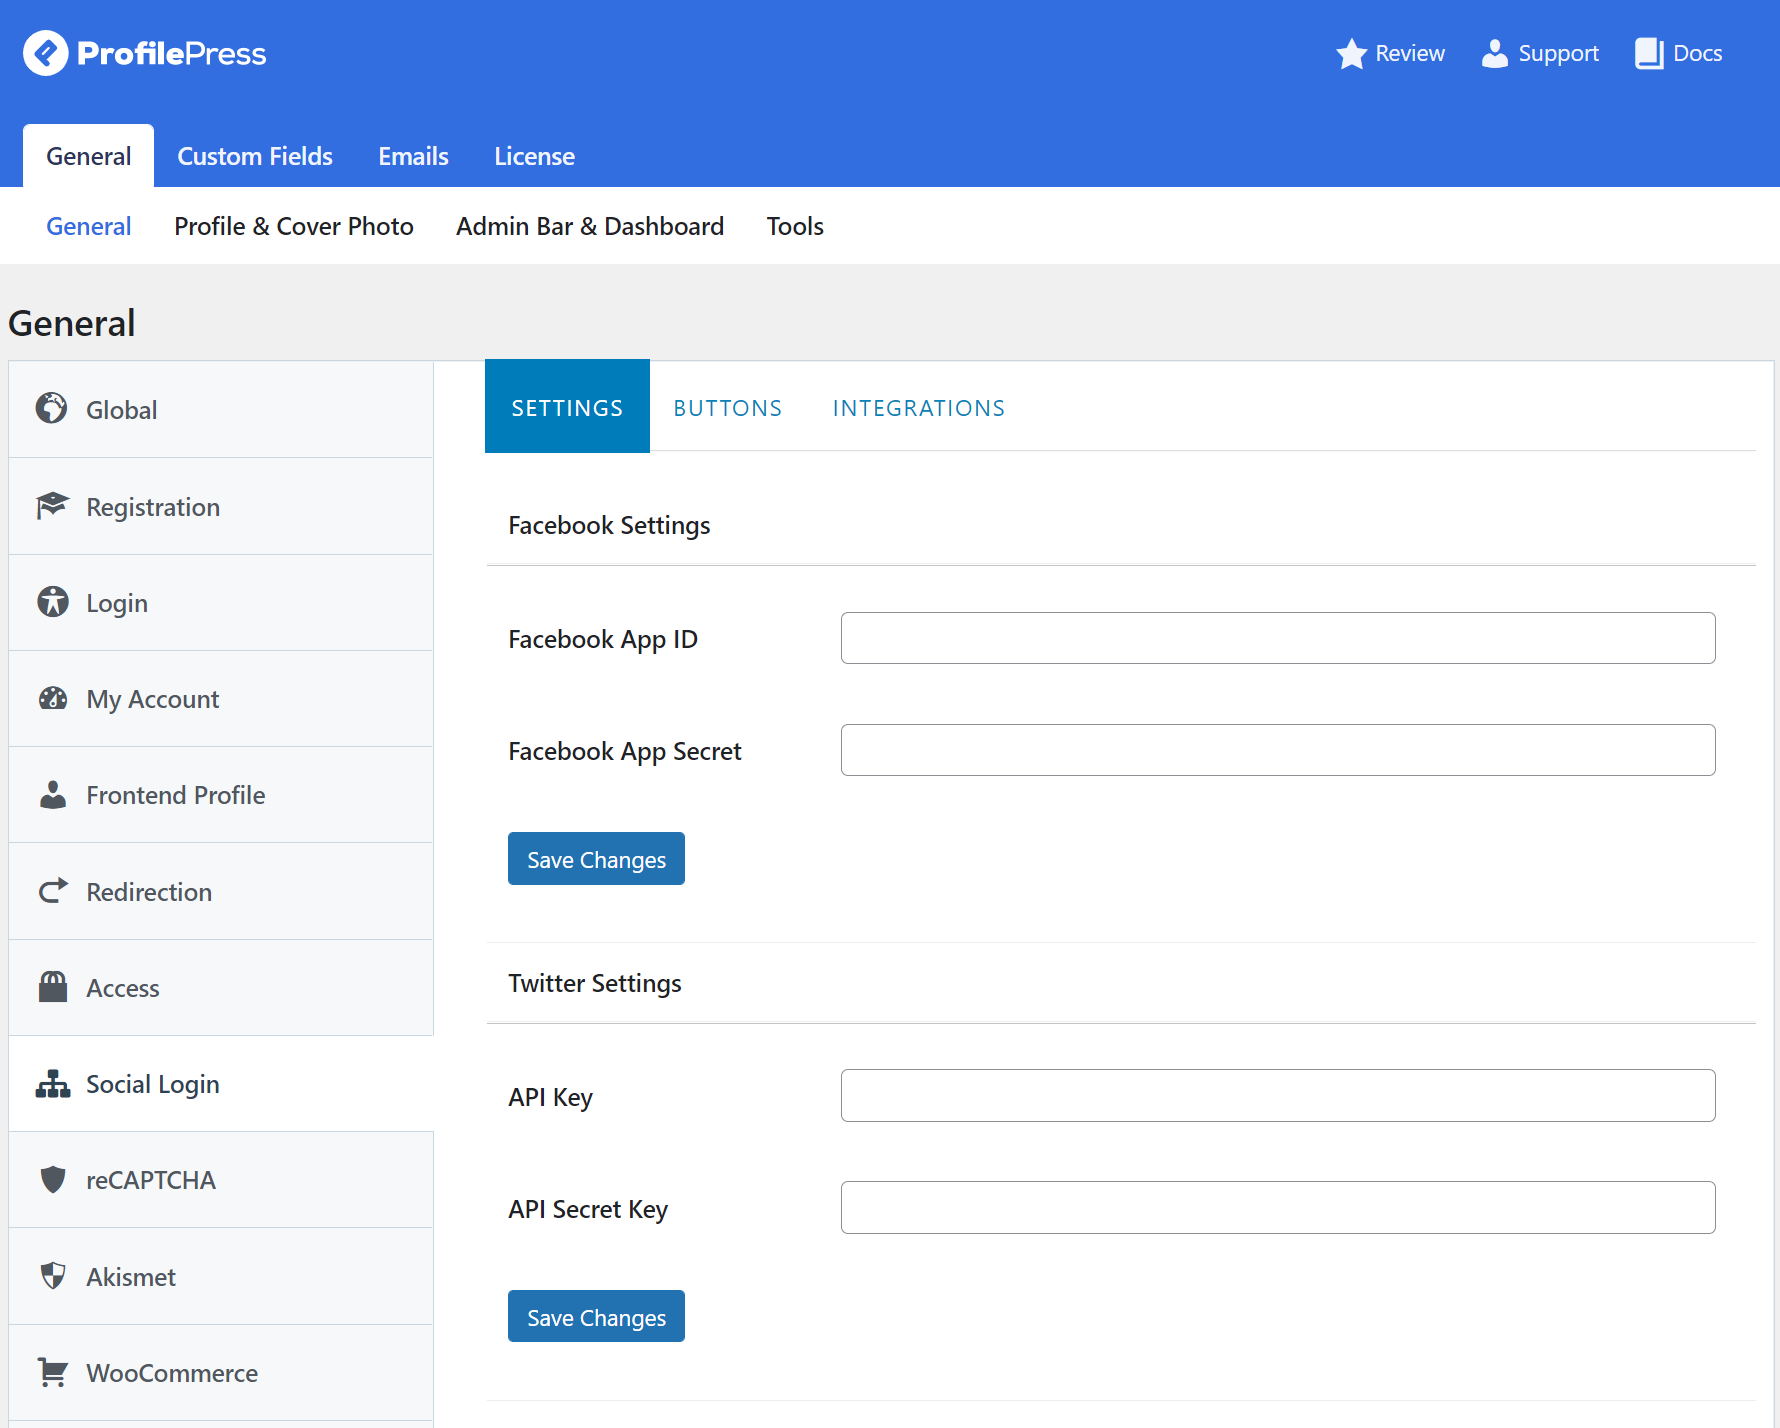This screenshot has width=1780, height=1428.
Task: Focus the API Secret Key field
Action: click(1278, 1208)
